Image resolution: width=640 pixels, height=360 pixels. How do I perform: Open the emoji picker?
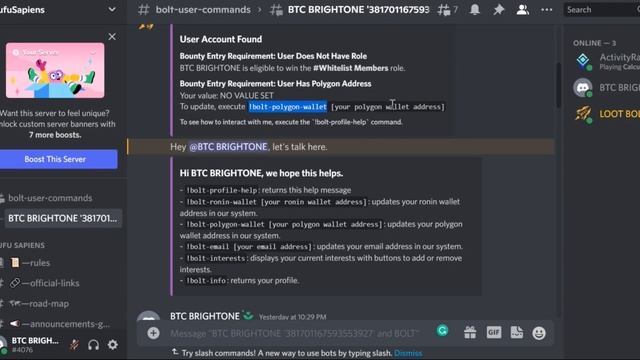pyautogui.click(x=539, y=333)
